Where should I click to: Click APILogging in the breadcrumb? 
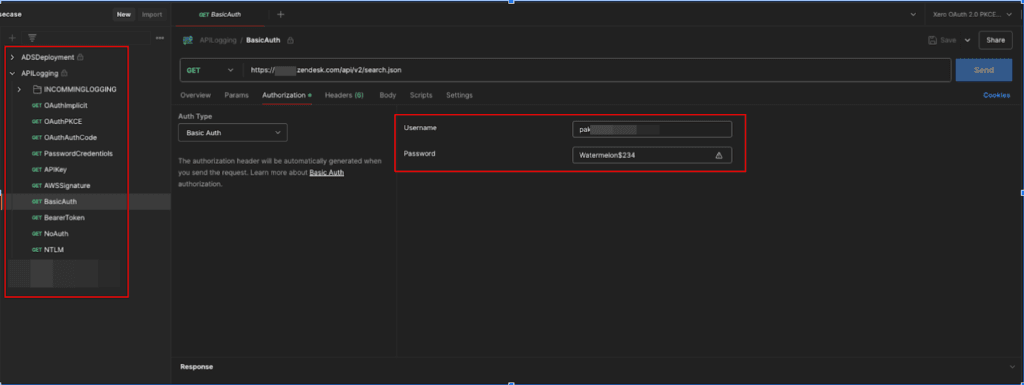coord(218,40)
